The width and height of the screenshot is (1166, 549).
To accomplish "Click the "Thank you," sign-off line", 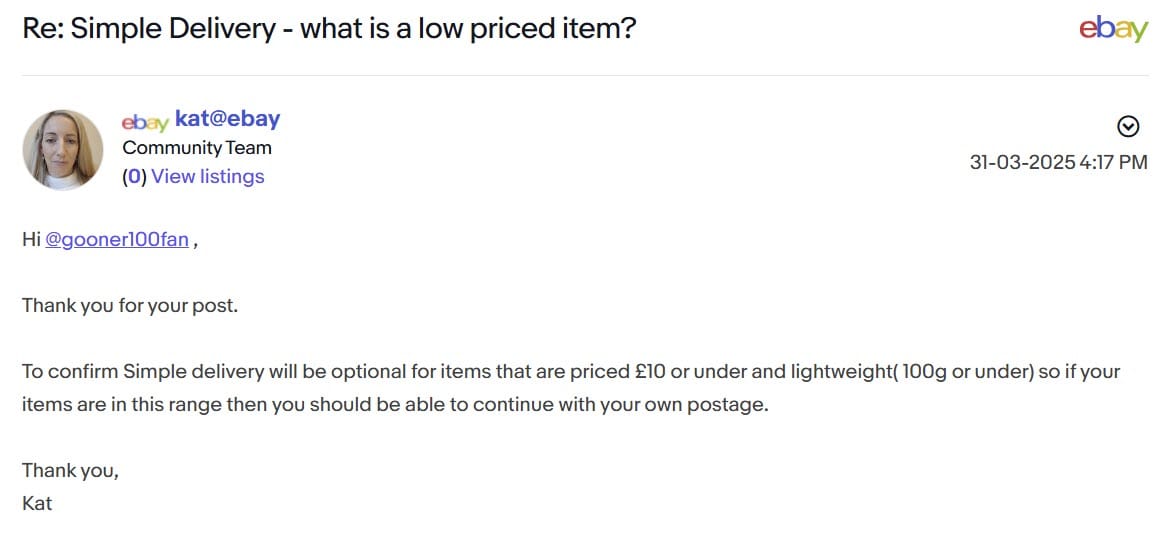I will tap(70, 470).
